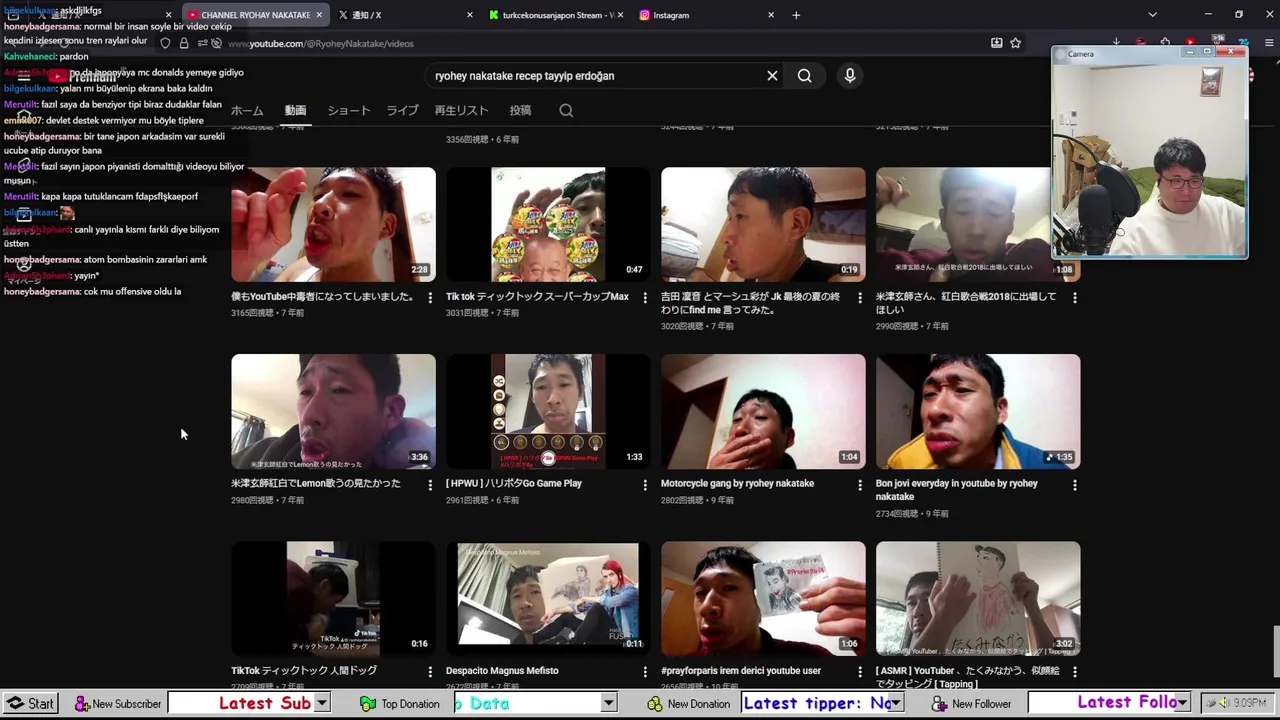Viewport: 1280px width, 720px height.
Task: Click the Start button in taskbar
Action: [x=31, y=703]
